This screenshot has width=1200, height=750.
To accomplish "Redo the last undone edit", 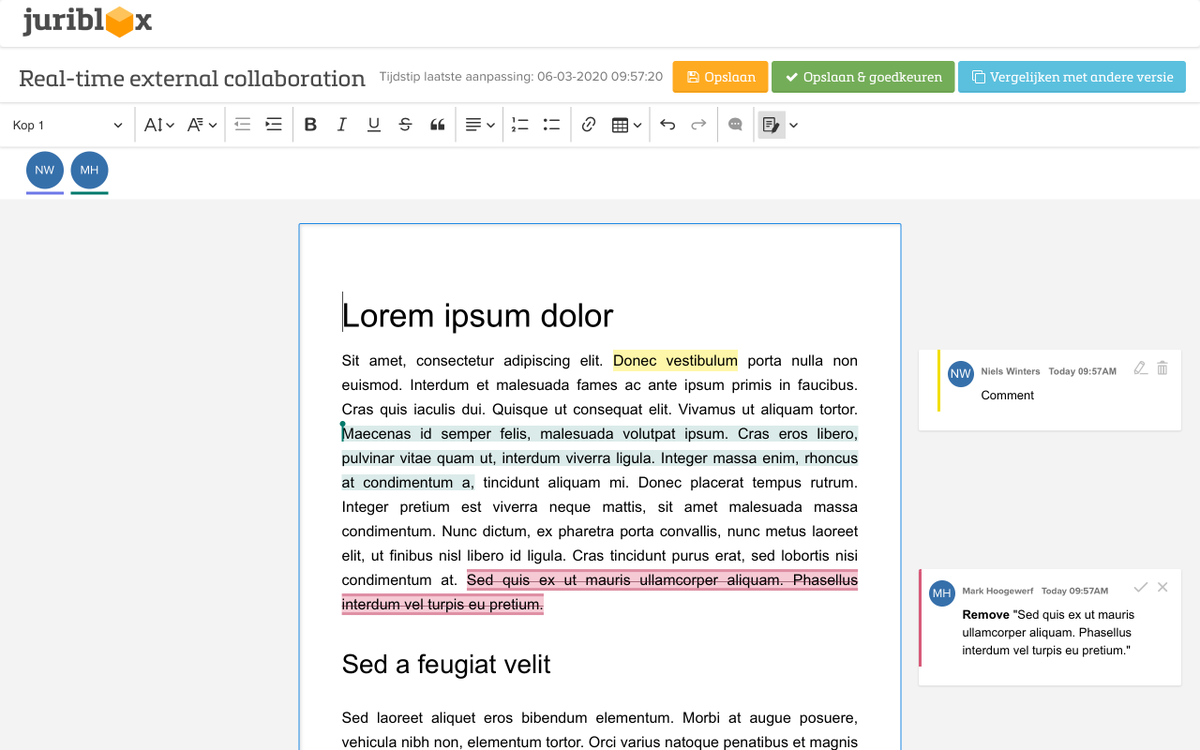I will pos(699,125).
